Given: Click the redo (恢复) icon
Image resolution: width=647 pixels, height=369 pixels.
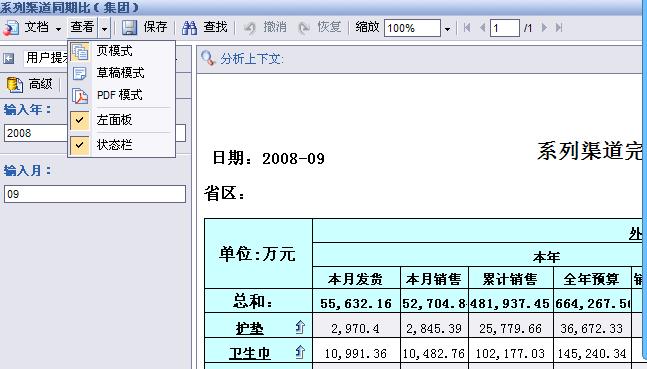Looking at the screenshot, I should pos(304,28).
